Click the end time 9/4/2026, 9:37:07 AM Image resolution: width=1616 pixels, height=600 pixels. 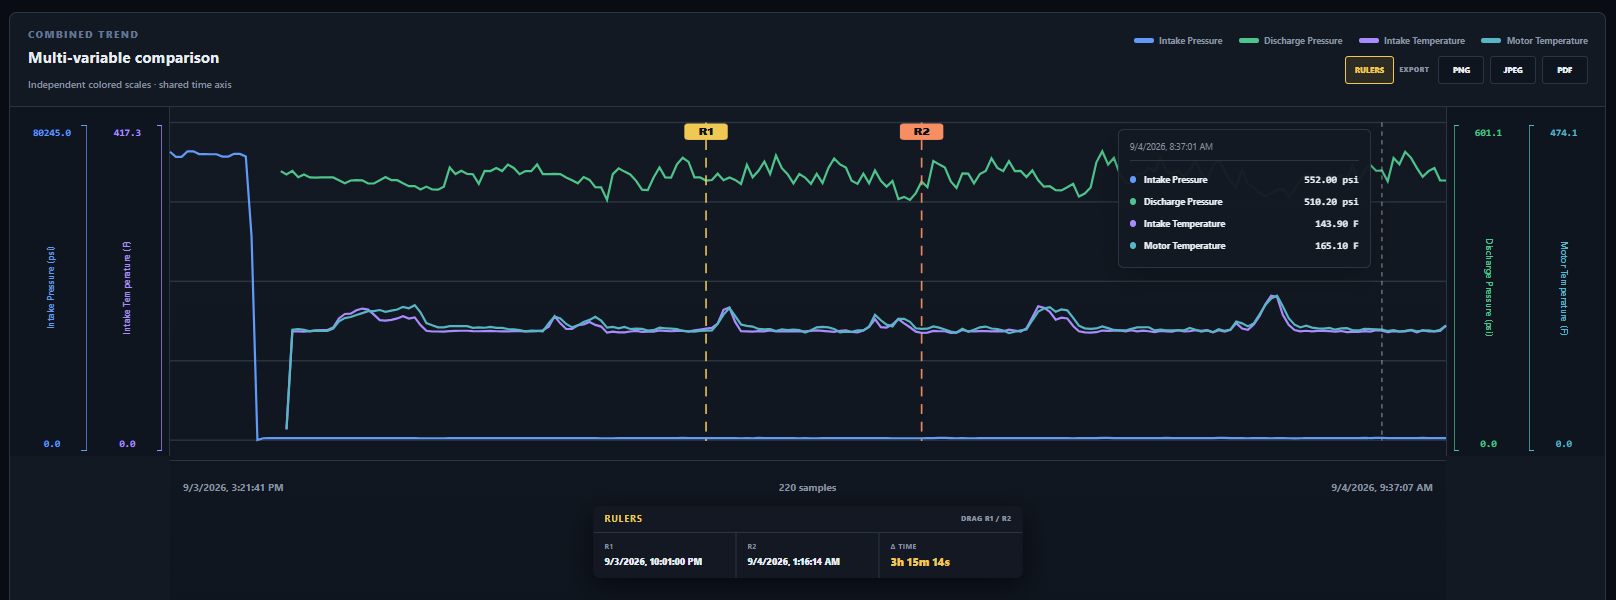(x=1382, y=488)
